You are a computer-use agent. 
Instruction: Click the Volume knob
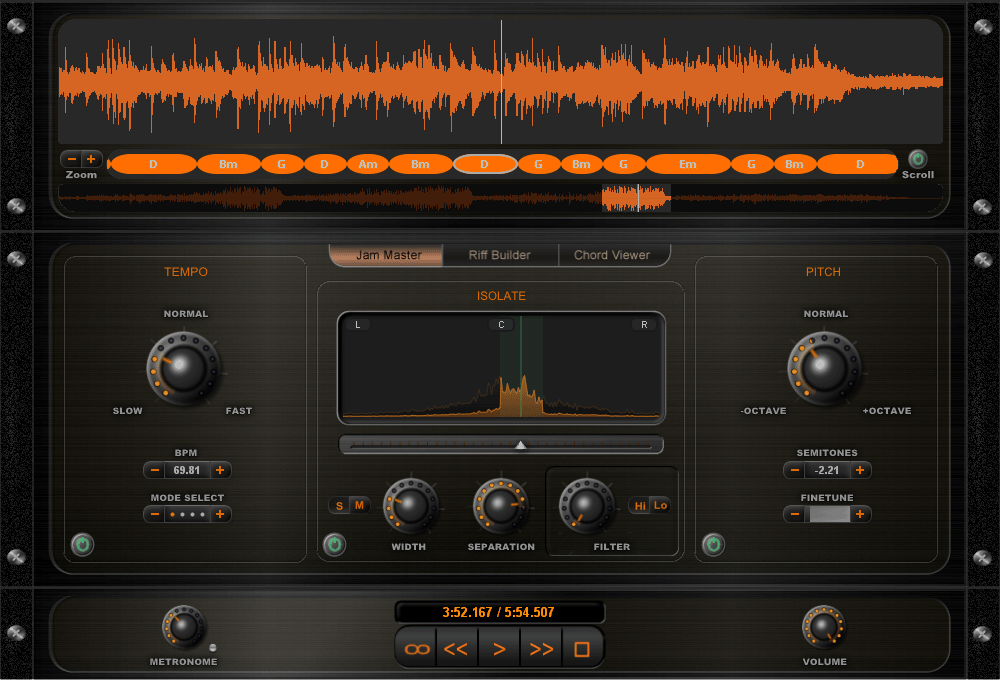[823, 626]
